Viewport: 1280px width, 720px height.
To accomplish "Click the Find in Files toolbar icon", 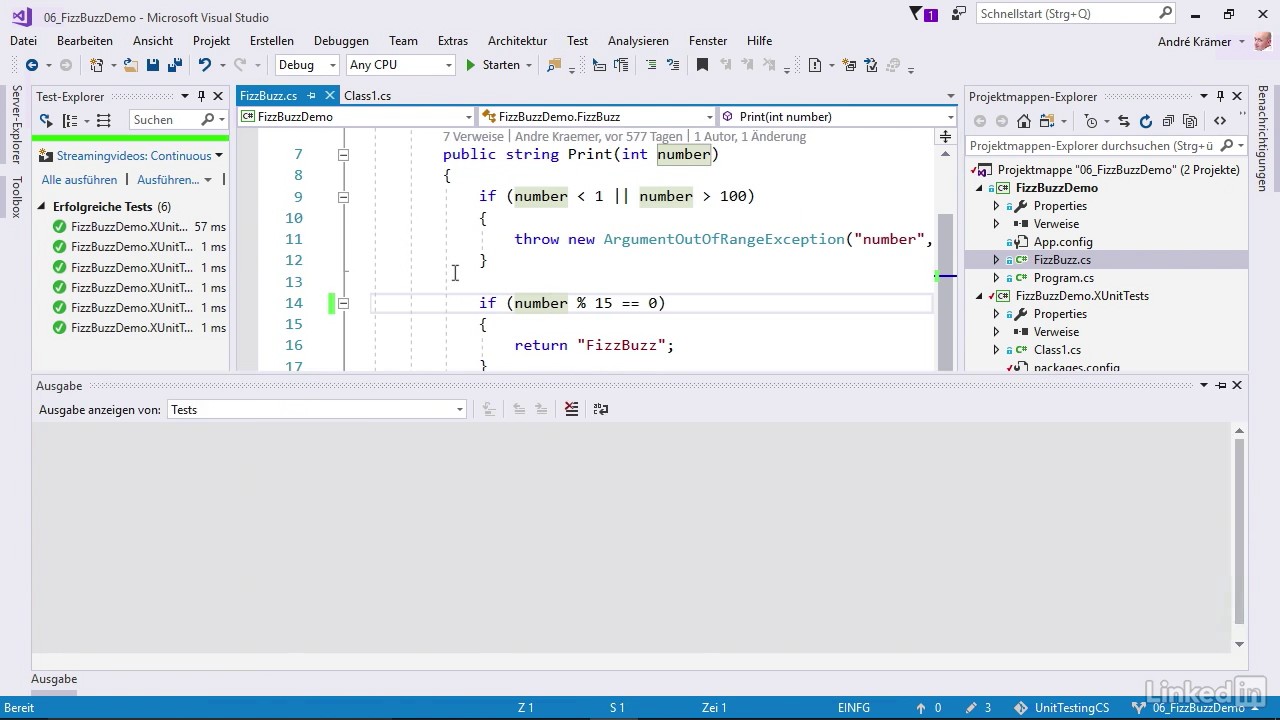I will coord(554,65).
